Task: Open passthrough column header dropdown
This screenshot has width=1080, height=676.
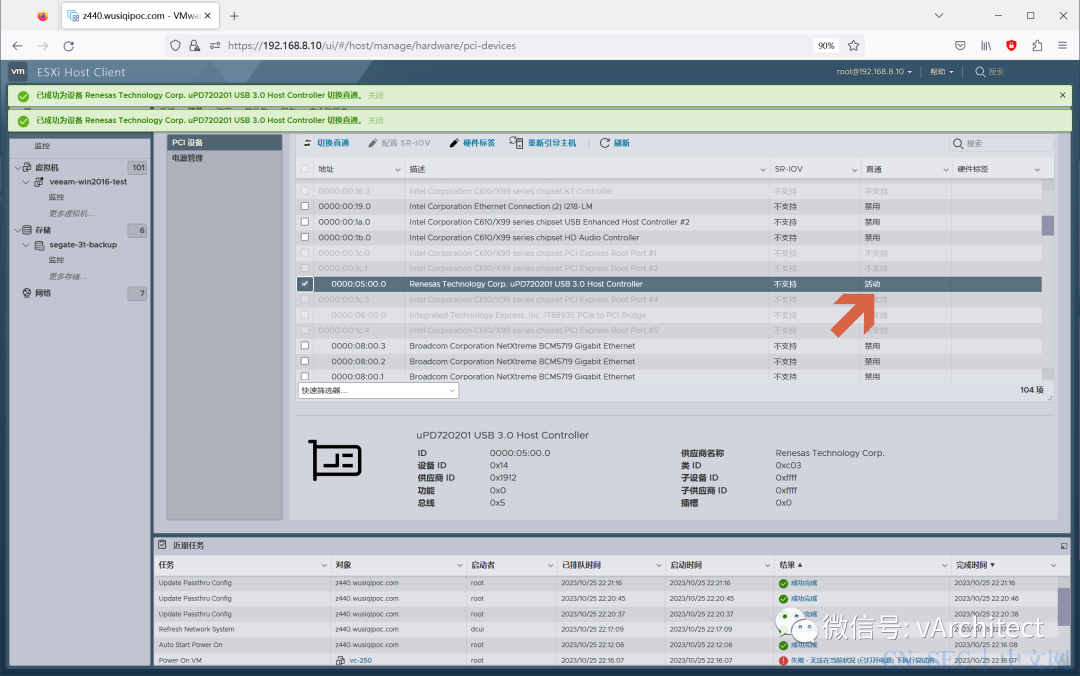Action: point(945,170)
